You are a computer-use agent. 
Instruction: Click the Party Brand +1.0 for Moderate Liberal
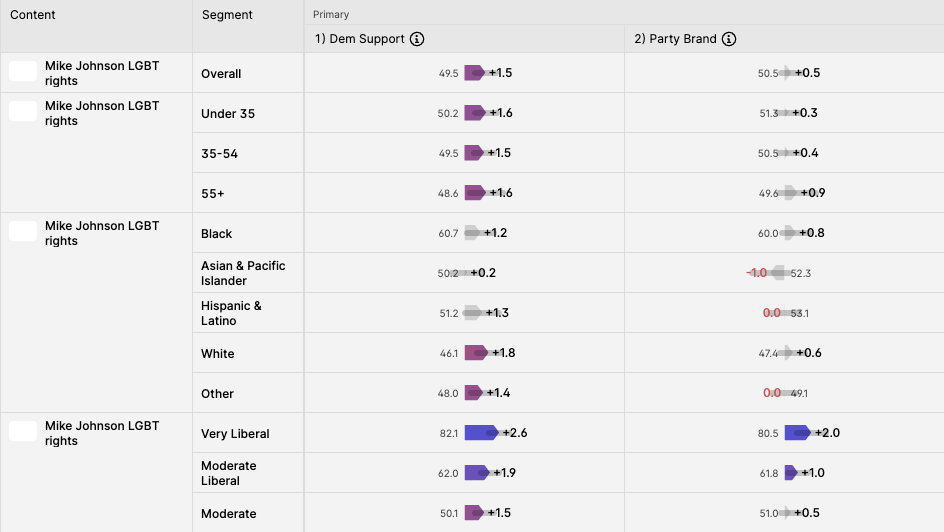coord(813,472)
